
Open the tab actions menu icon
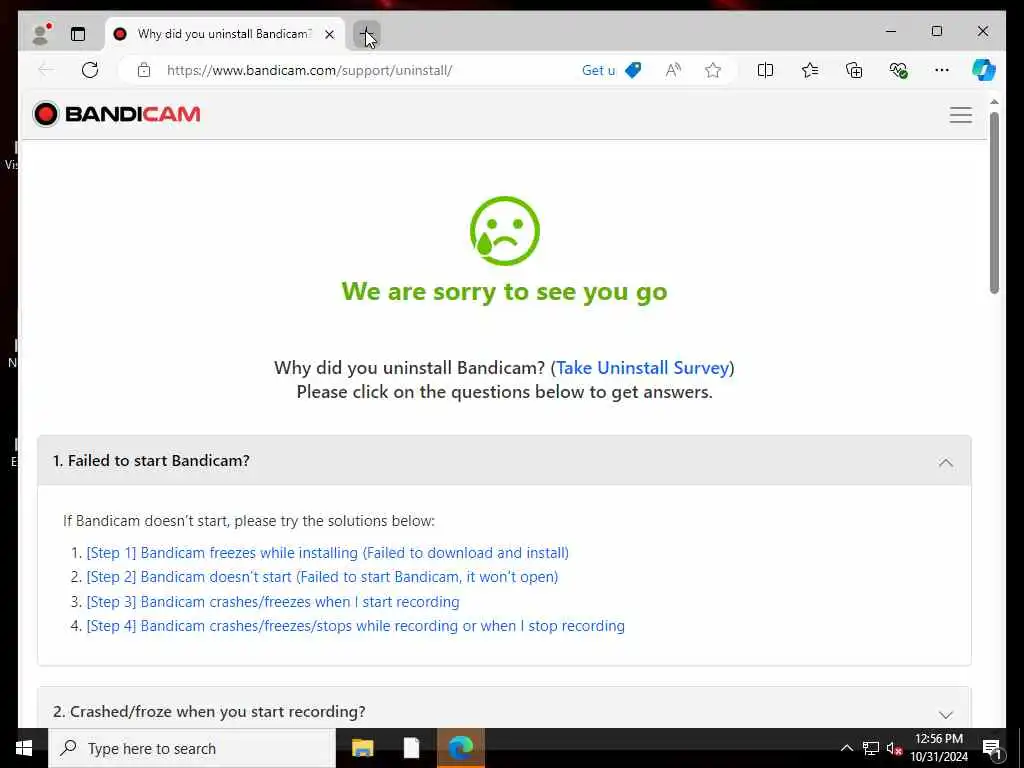point(78,34)
